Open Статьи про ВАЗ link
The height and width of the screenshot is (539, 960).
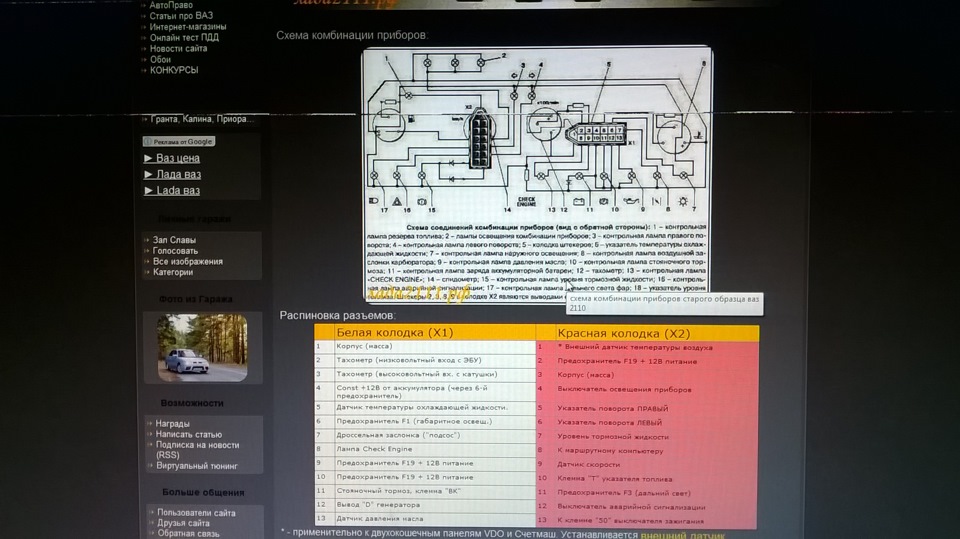click(181, 16)
